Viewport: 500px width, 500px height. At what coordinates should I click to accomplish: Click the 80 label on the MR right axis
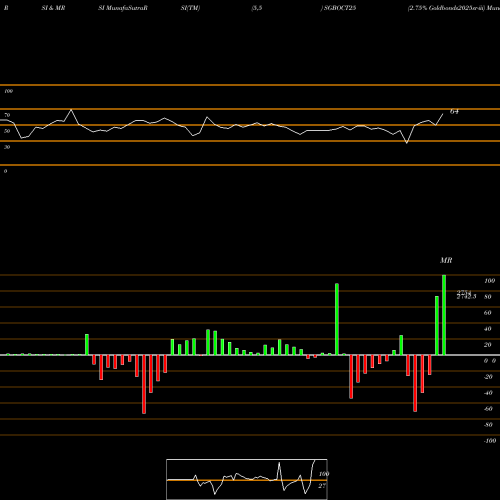[488, 297]
